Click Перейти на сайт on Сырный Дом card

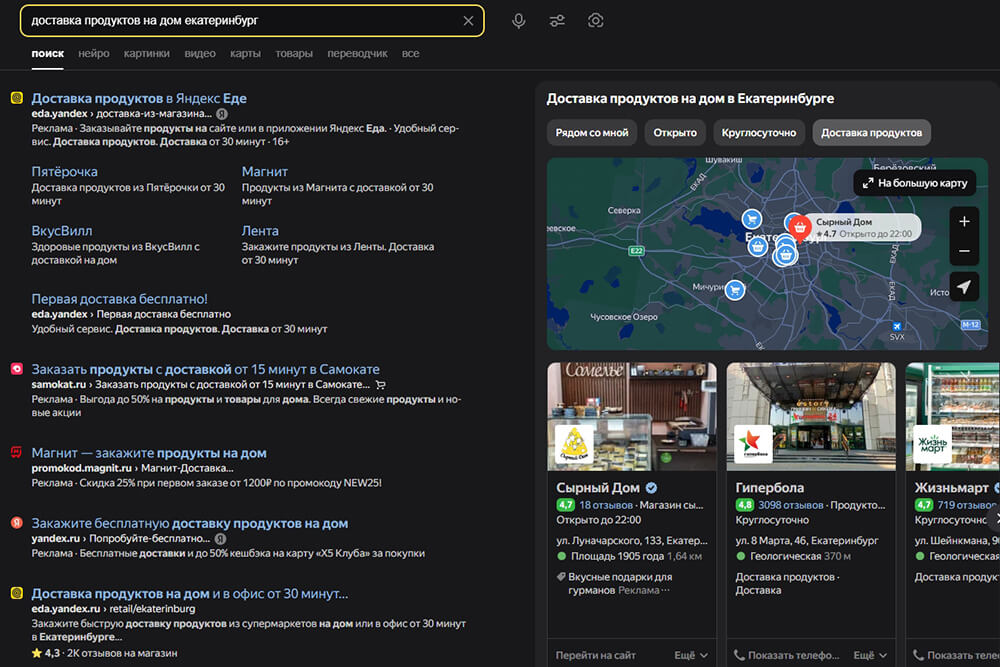(x=596, y=655)
